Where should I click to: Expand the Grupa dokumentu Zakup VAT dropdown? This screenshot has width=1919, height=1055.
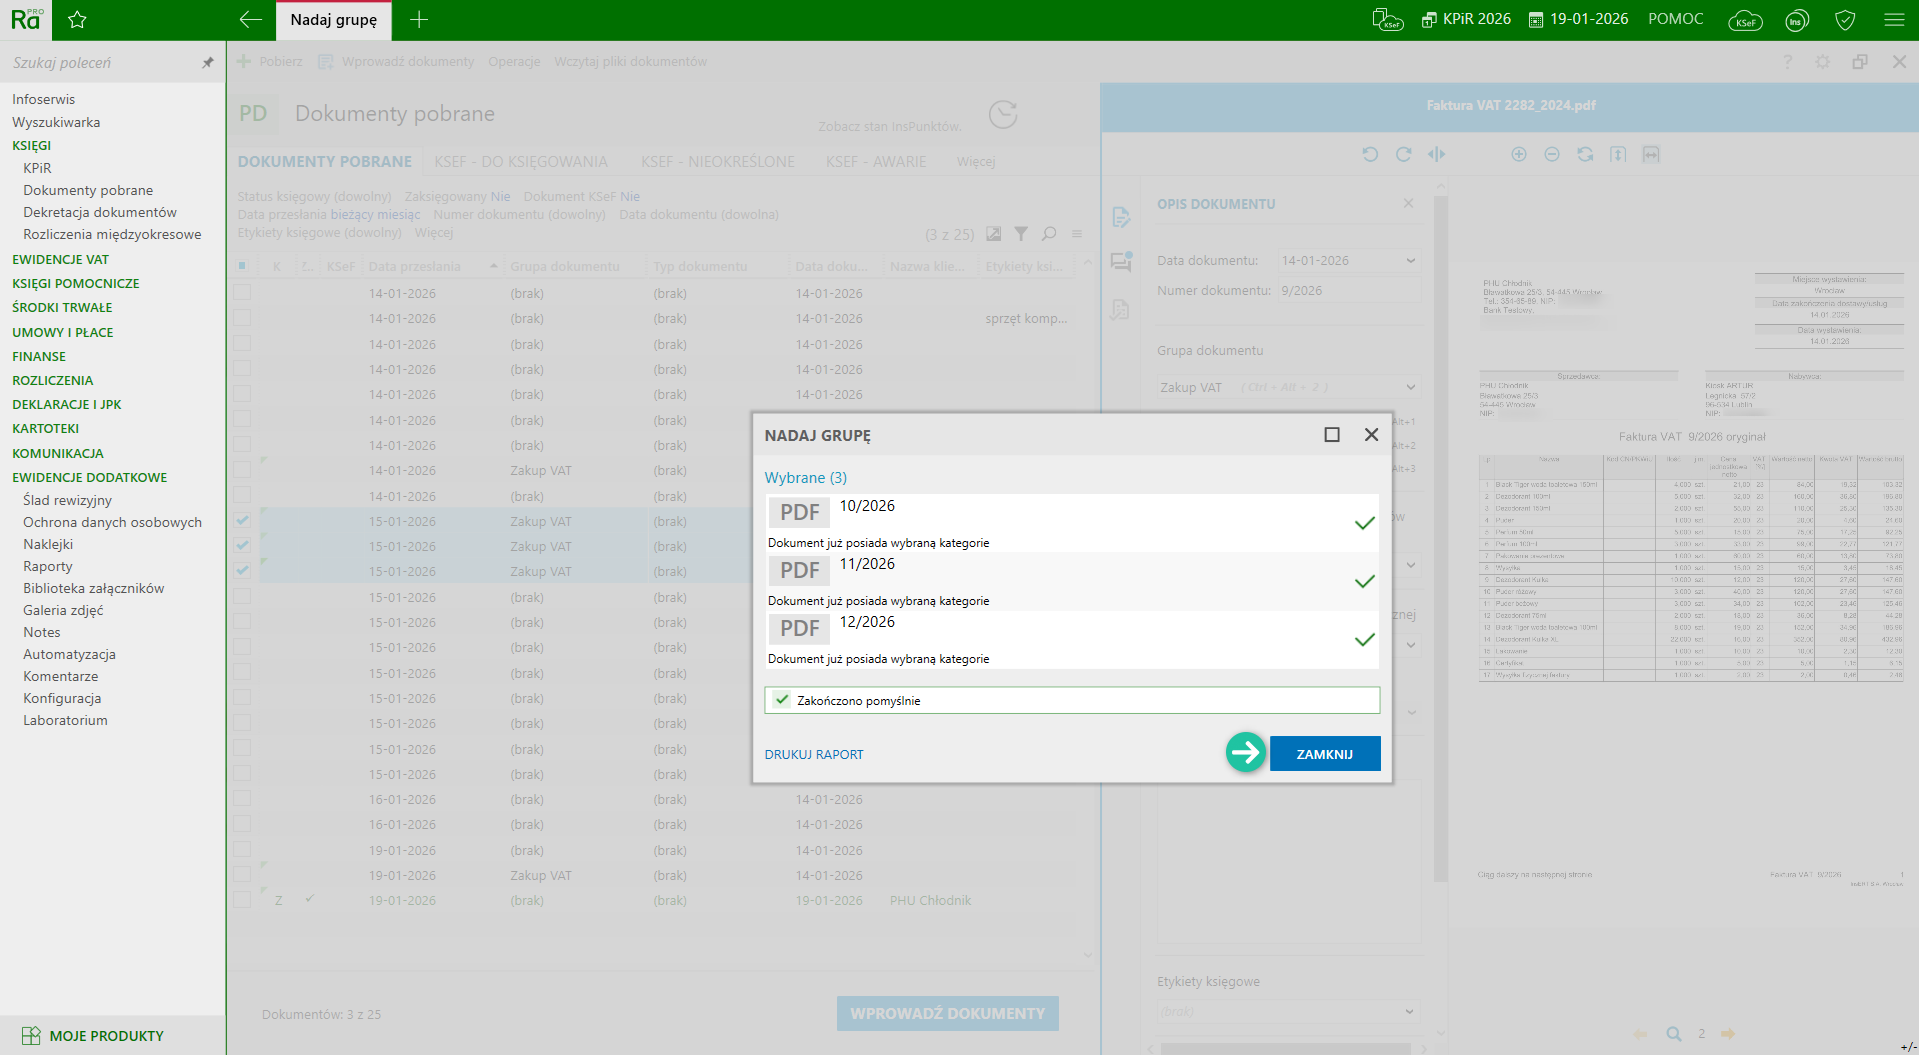[x=1410, y=388]
